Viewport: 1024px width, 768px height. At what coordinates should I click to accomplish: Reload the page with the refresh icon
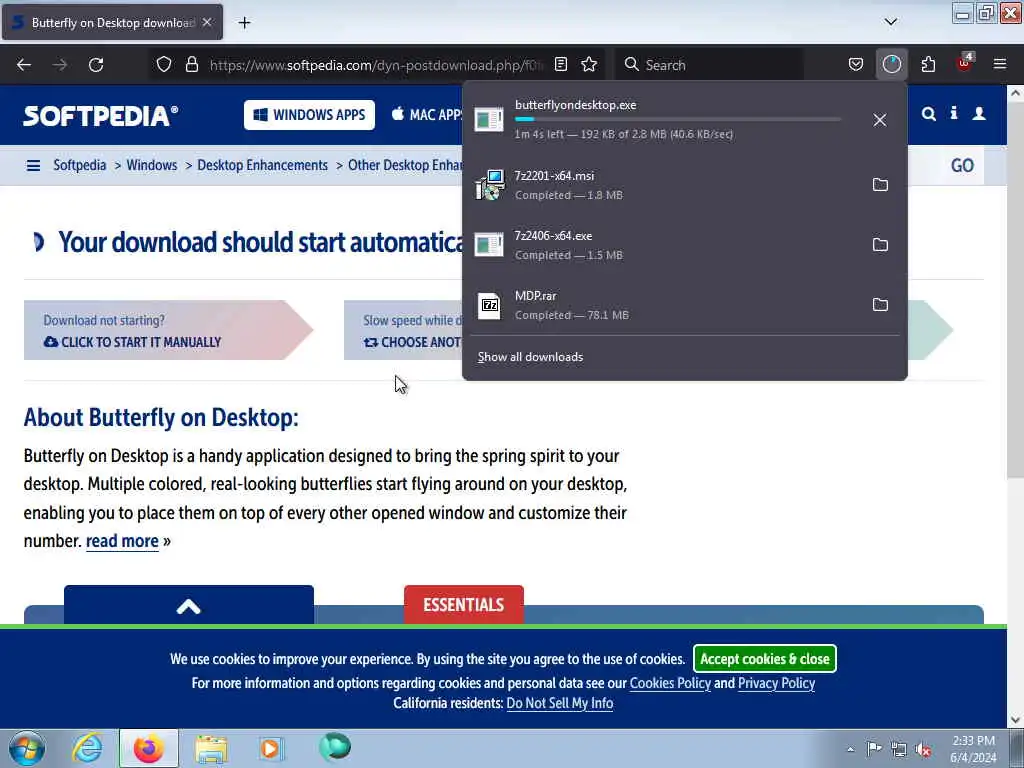pos(96,65)
